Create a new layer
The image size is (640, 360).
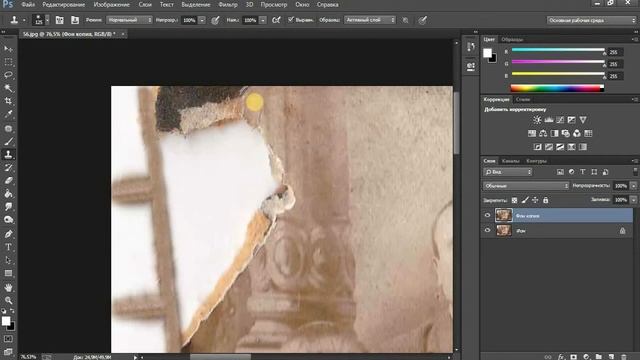(611, 357)
